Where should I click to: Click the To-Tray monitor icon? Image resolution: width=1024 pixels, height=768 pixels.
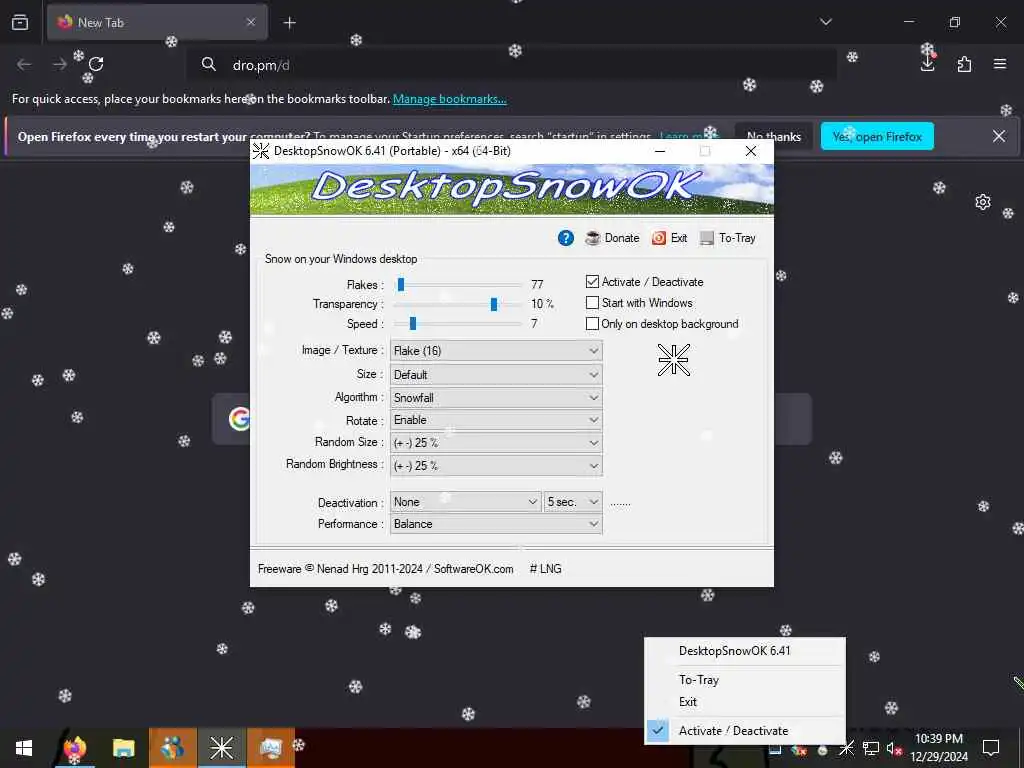coord(707,238)
